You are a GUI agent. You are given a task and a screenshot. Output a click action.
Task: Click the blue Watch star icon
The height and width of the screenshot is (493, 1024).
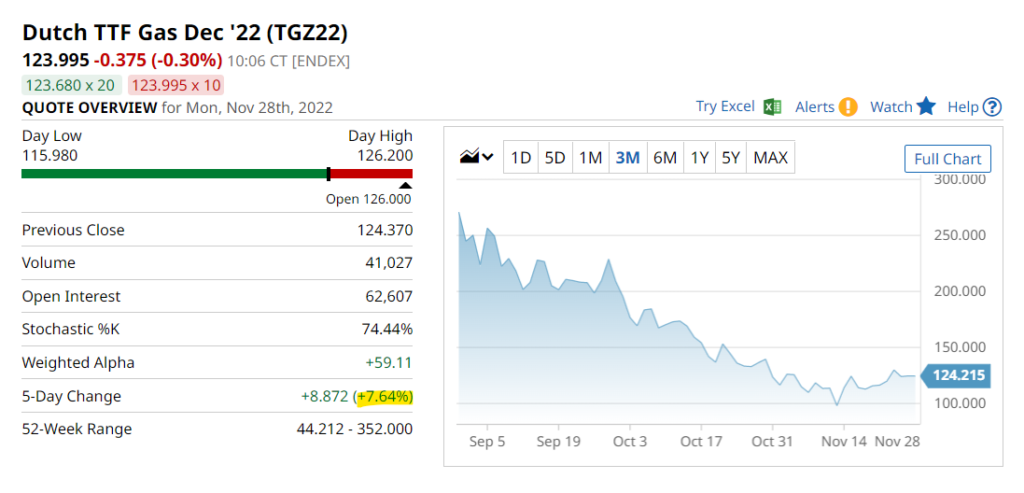(x=926, y=107)
